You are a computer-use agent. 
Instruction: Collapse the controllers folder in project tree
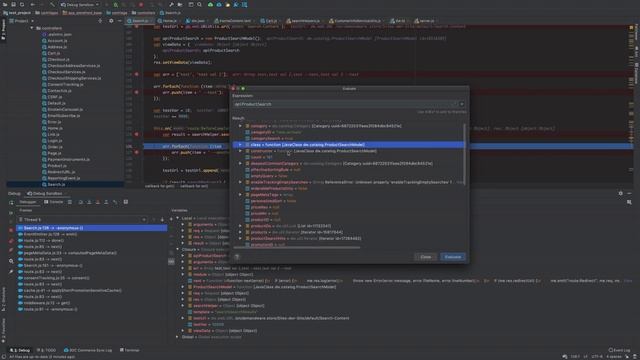coord(32,28)
